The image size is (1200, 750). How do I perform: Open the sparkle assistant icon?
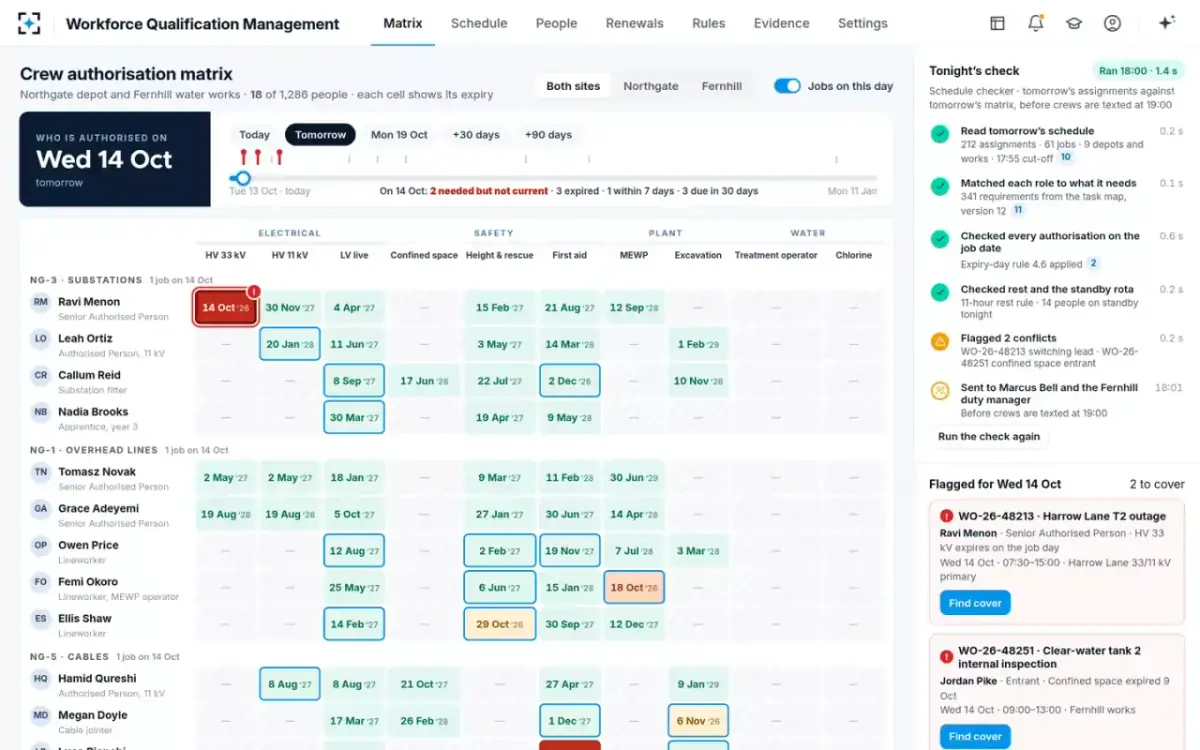(x=1166, y=23)
